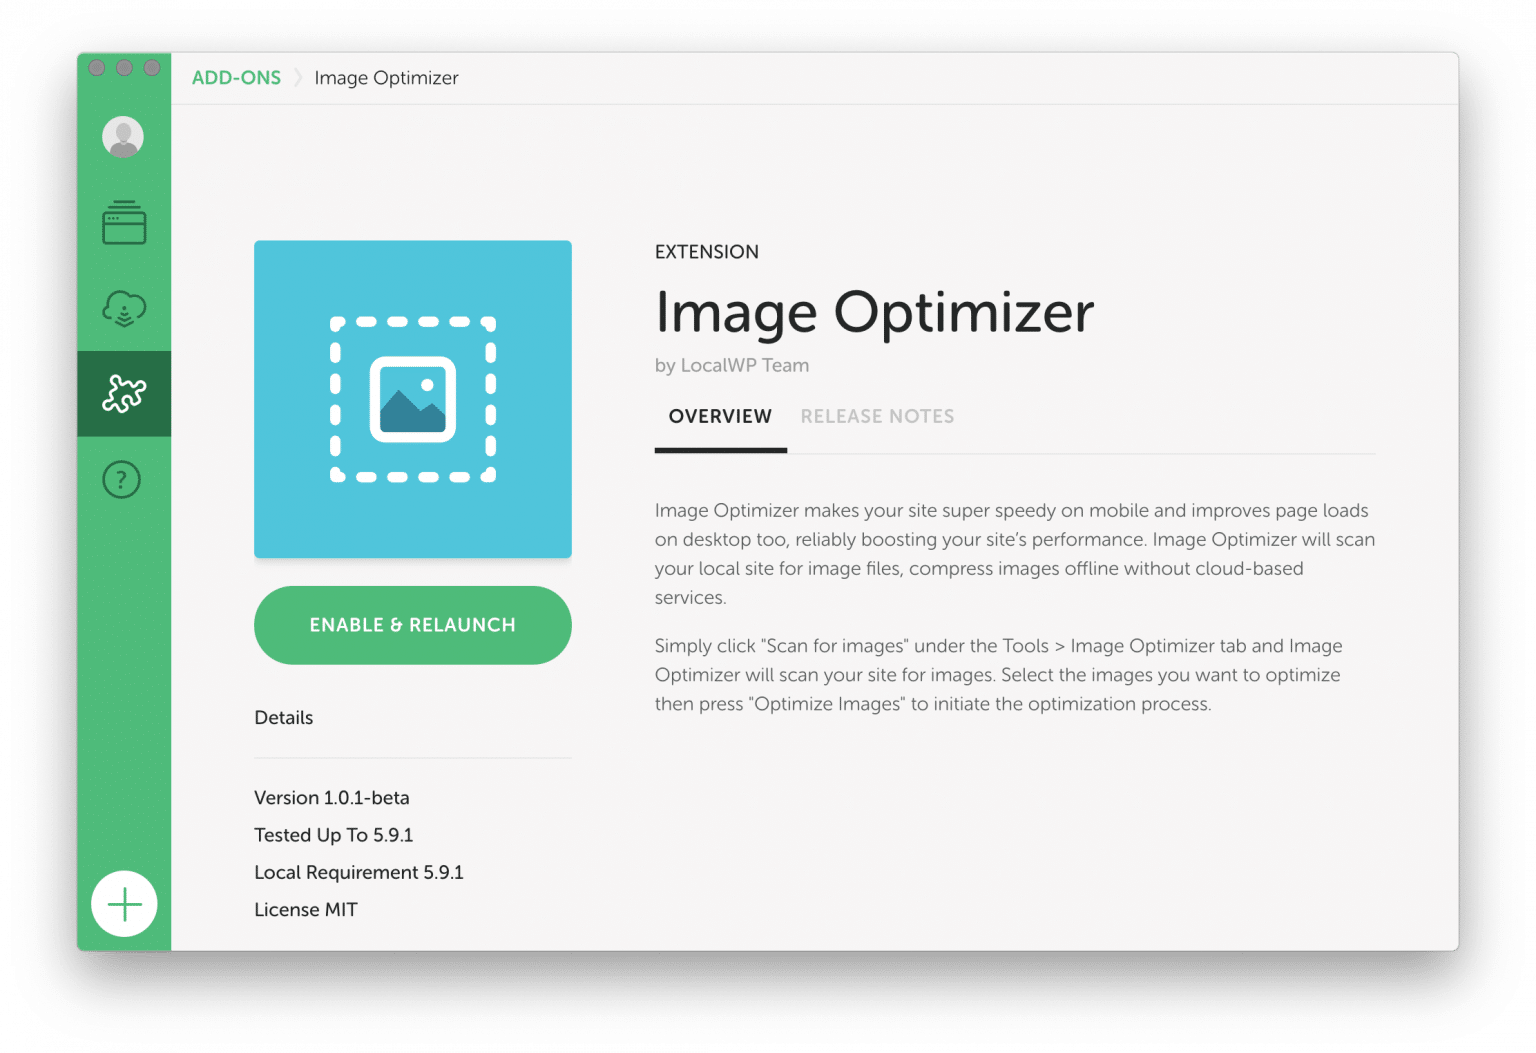The height and width of the screenshot is (1053, 1536).
Task: Open the Help question mark icon
Action: [121, 478]
